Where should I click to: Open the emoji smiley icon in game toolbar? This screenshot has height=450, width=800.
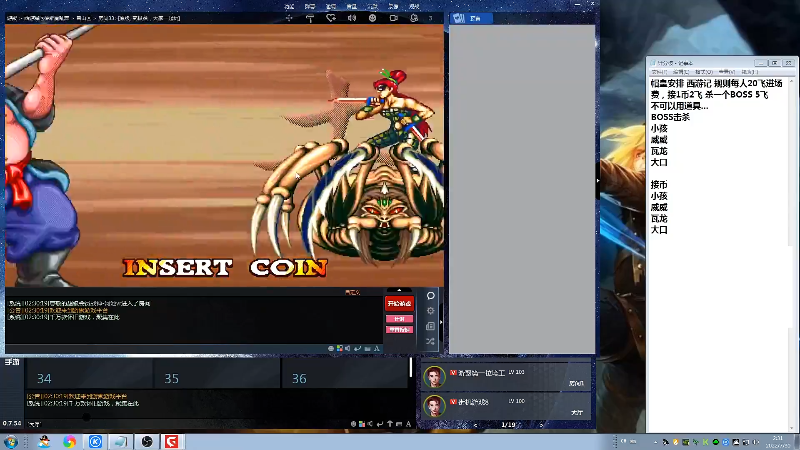[x=372, y=18]
